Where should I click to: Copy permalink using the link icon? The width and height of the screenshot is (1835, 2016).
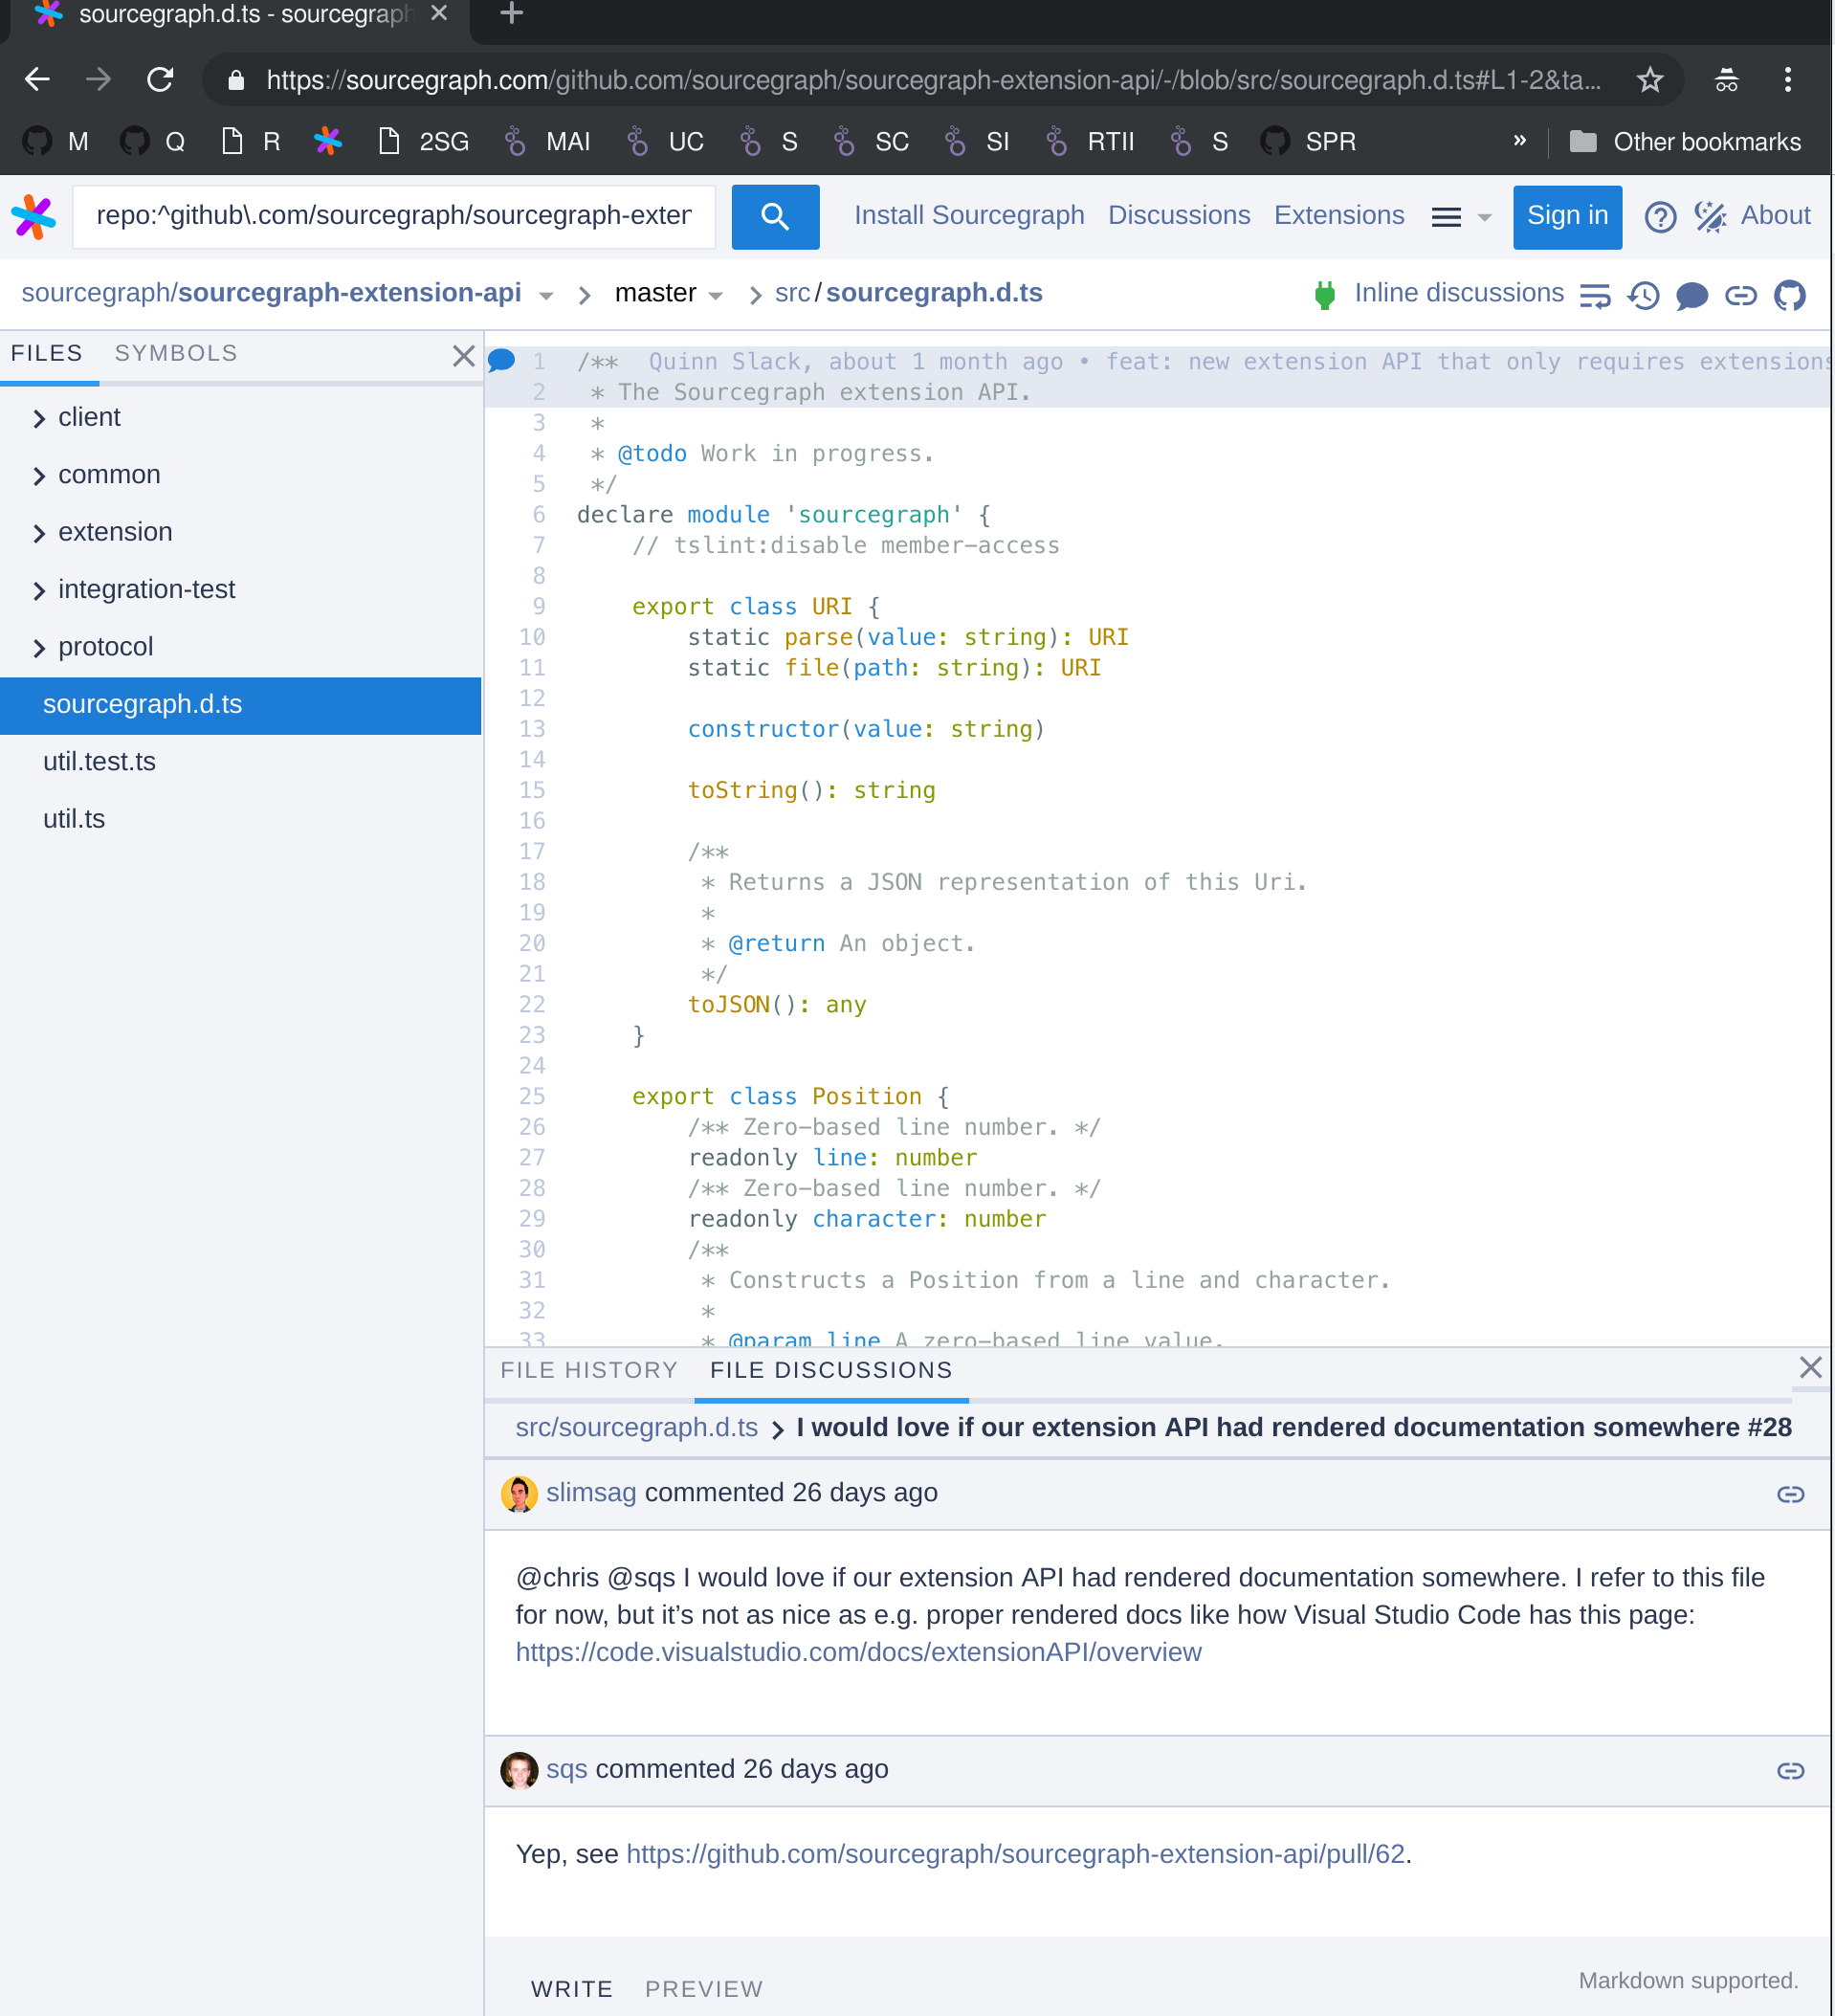coord(1741,296)
